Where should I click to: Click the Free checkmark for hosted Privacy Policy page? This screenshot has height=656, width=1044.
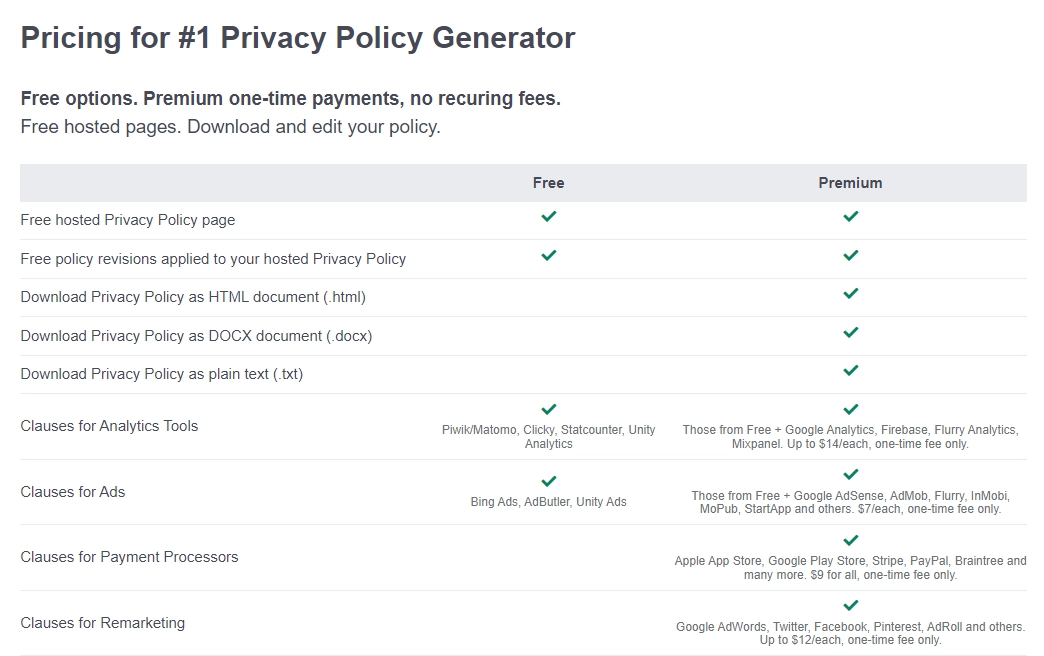tap(548, 216)
